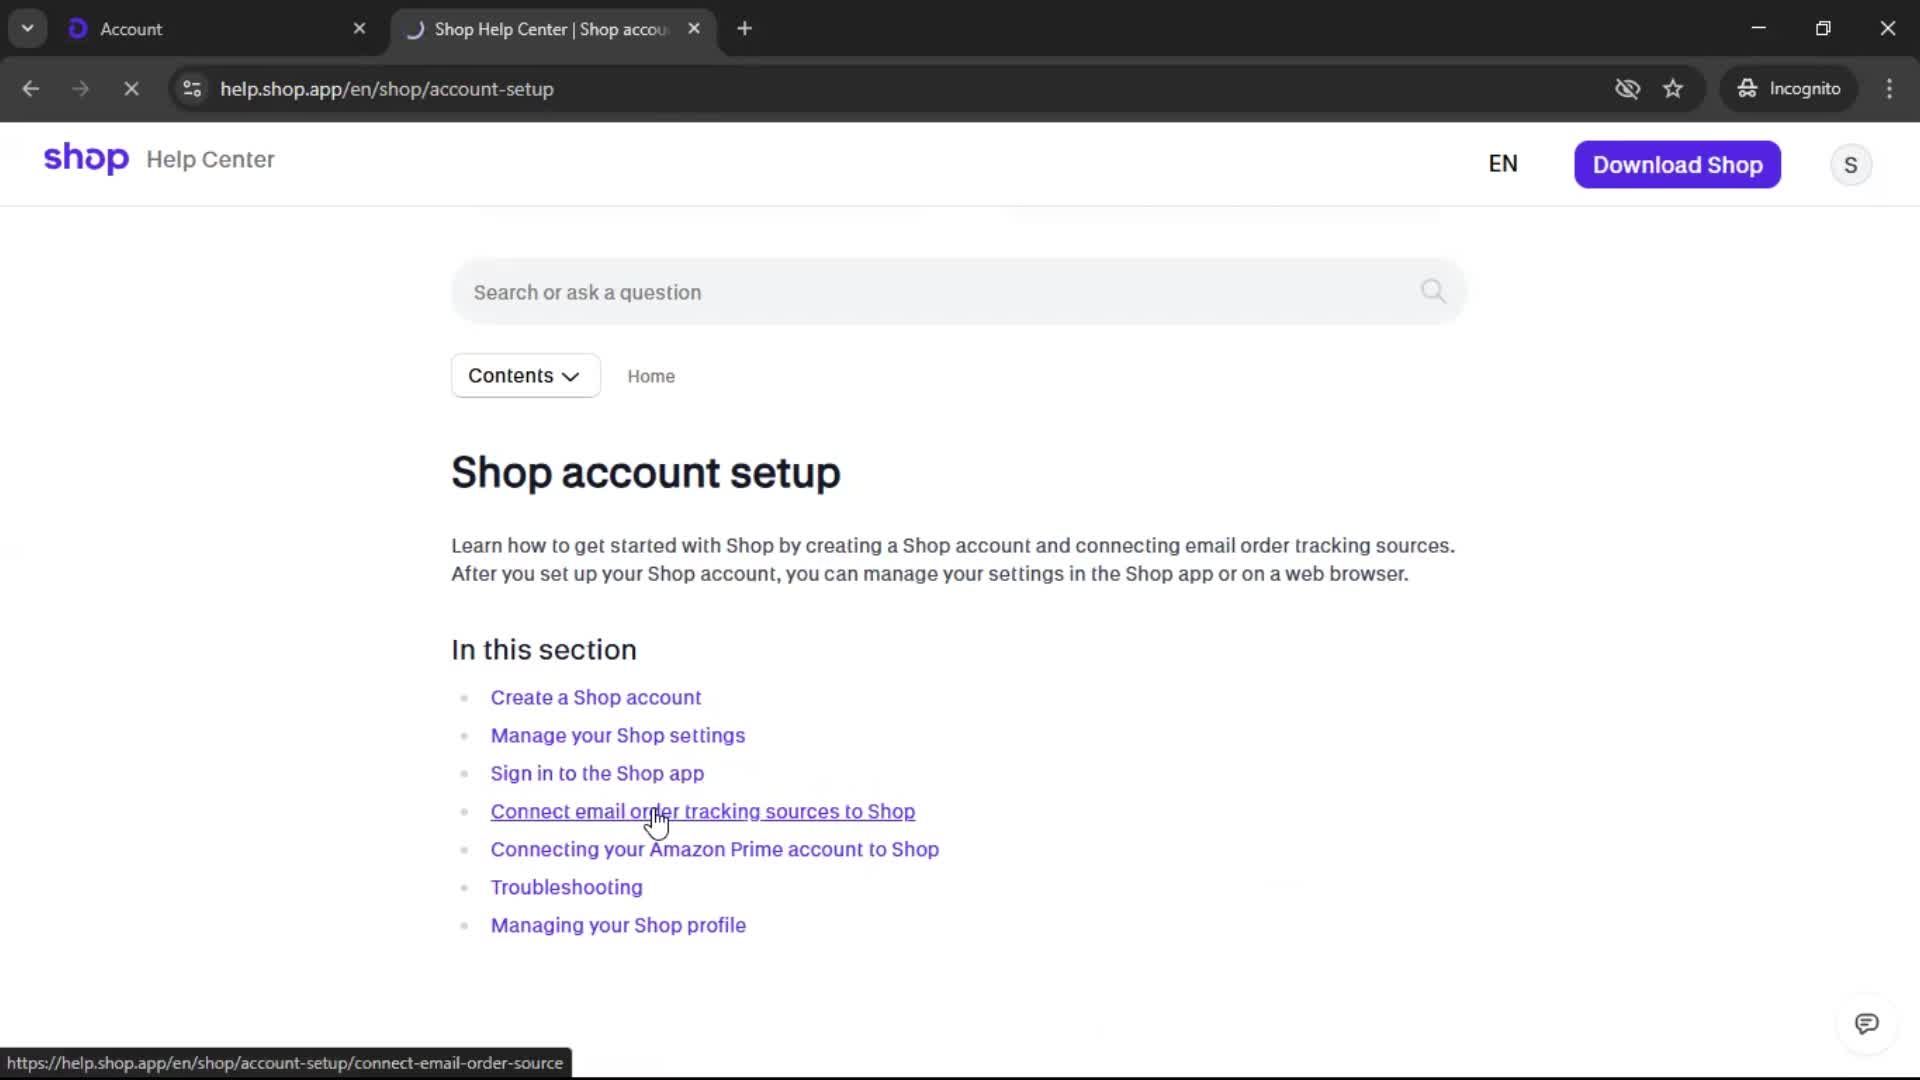Click the Shop logo in the header

86,159
